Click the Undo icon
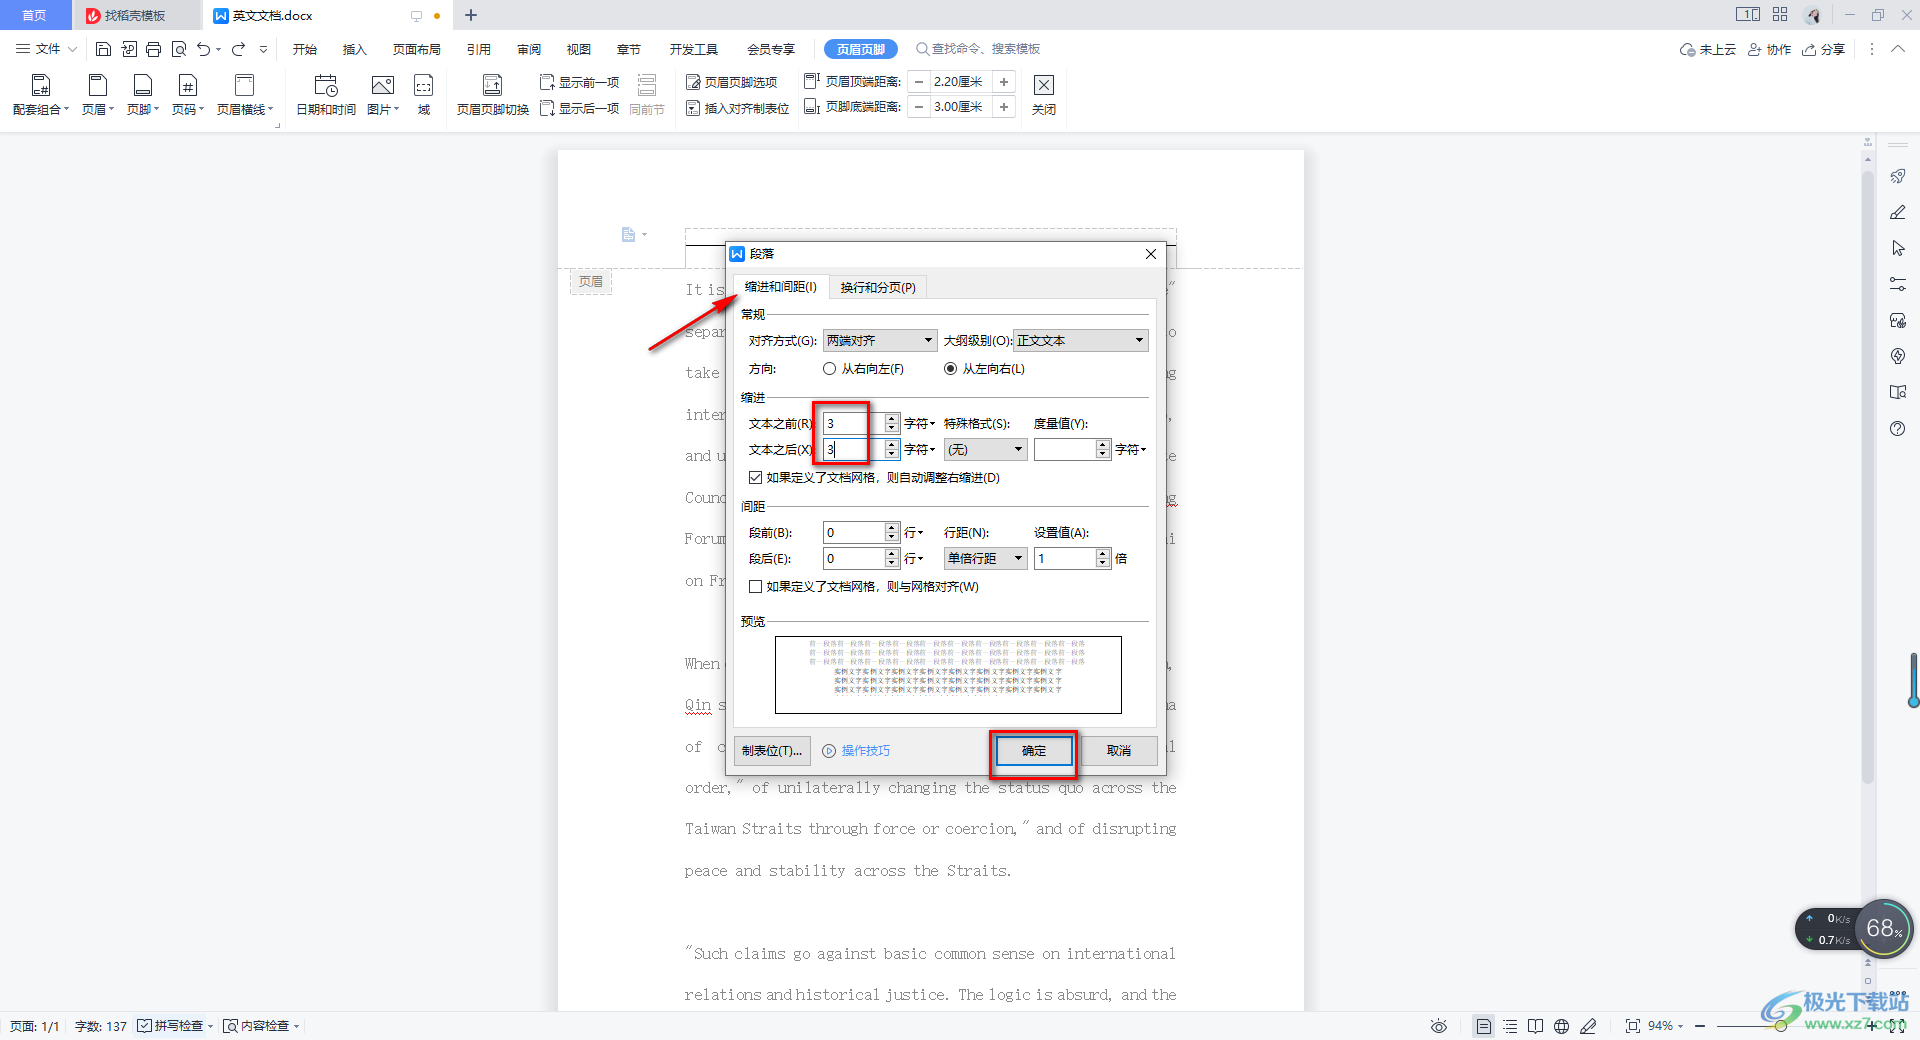This screenshot has width=1920, height=1040. [x=204, y=49]
